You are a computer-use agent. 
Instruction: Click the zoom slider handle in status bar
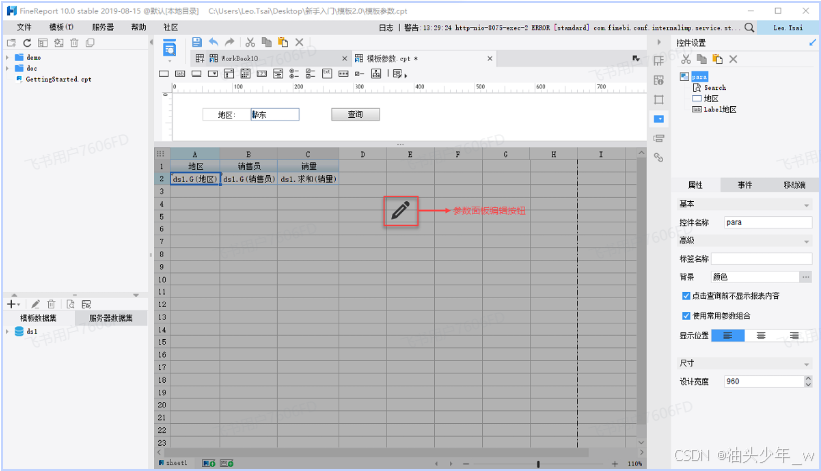[538, 464]
